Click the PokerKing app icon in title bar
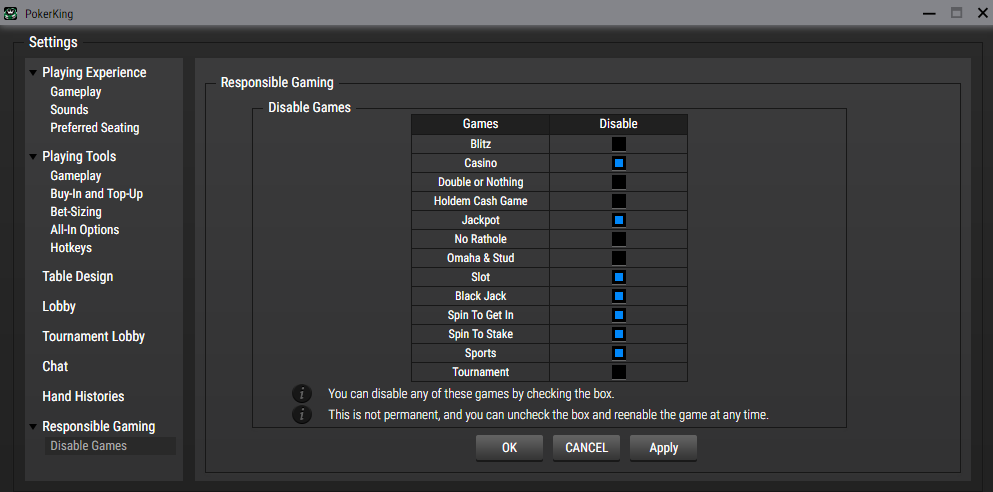 click(11, 12)
